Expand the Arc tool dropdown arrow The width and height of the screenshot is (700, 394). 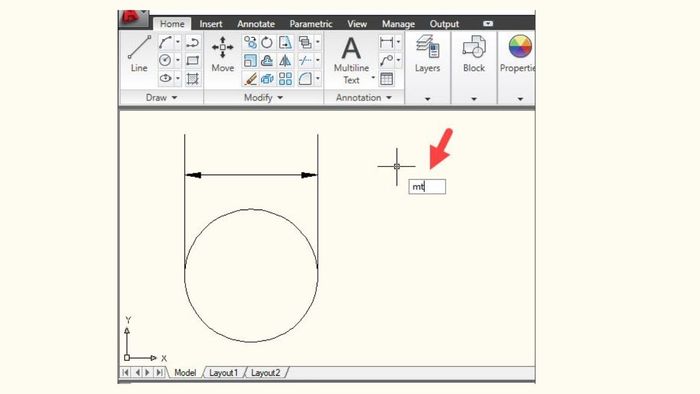point(178,42)
